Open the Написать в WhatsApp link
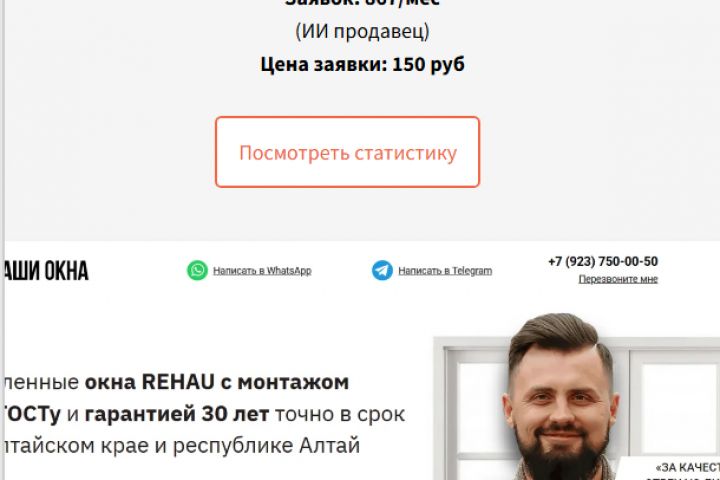Screen dimensions: 720x480 point(262,271)
